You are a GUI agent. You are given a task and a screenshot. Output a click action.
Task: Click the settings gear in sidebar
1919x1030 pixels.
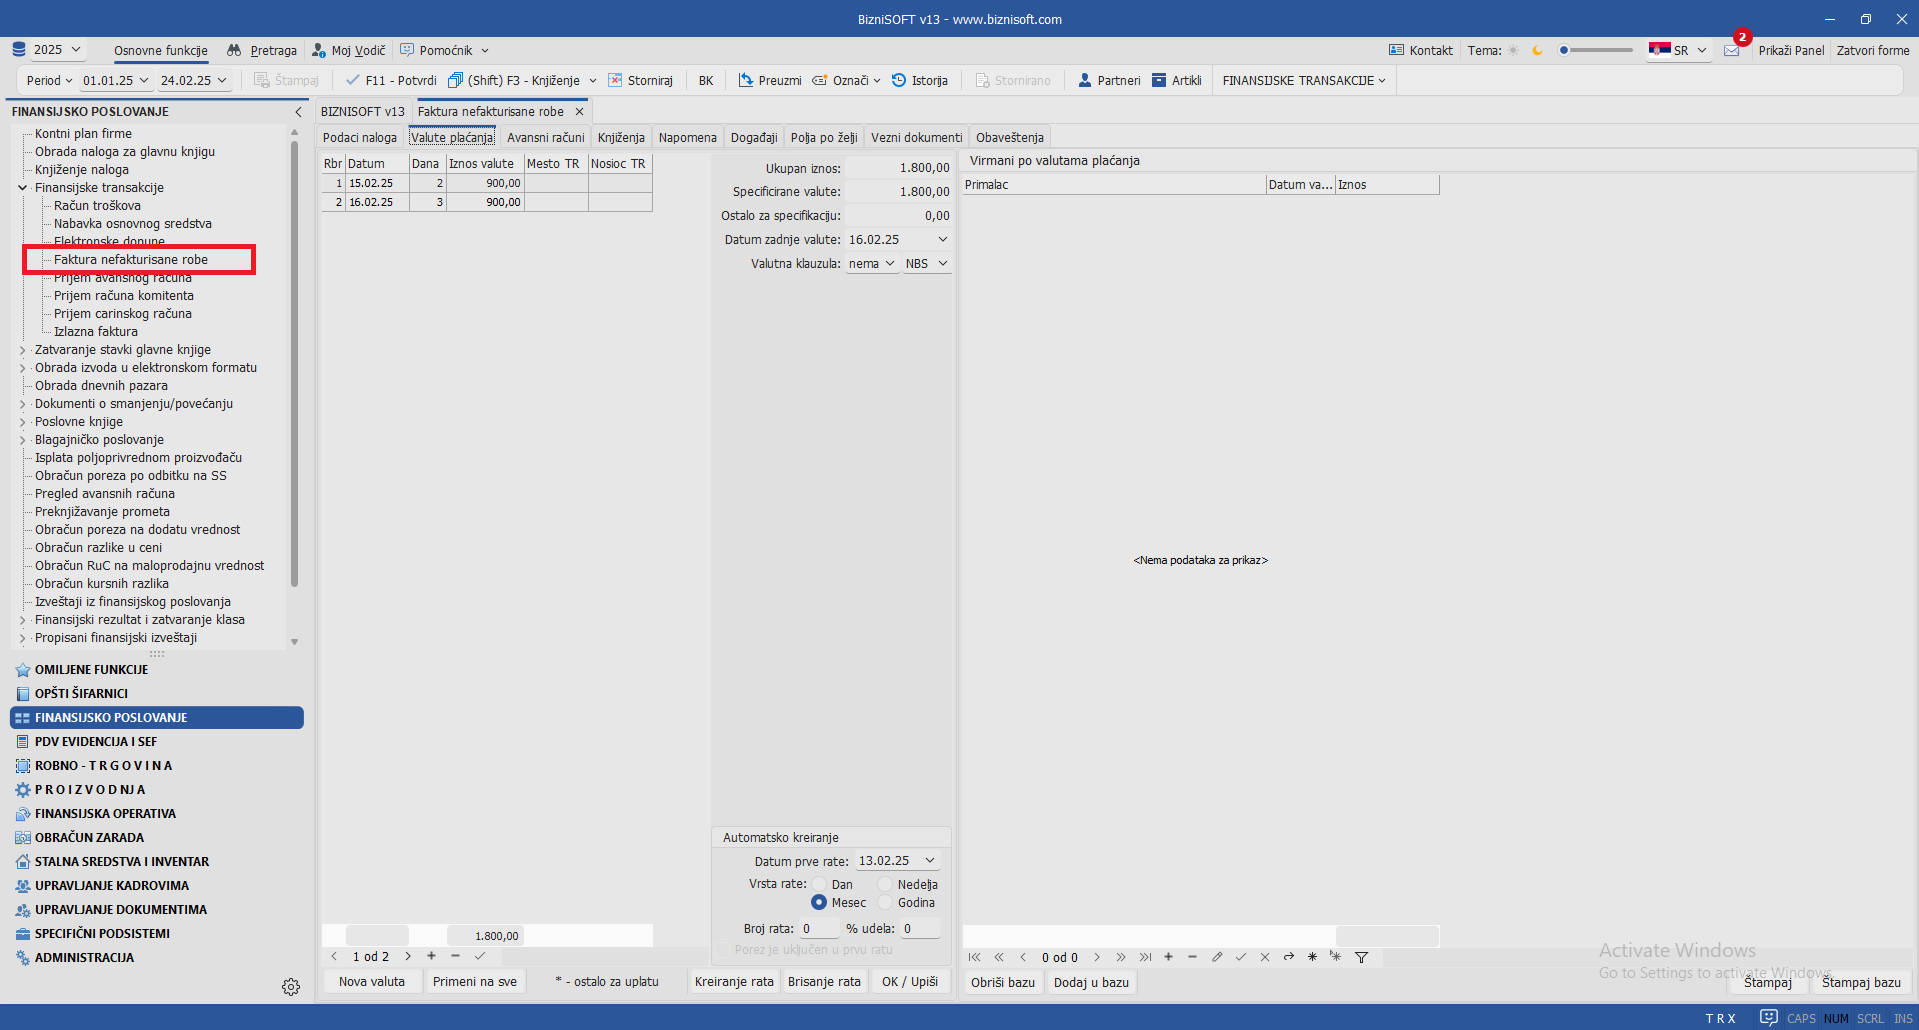(291, 987)
